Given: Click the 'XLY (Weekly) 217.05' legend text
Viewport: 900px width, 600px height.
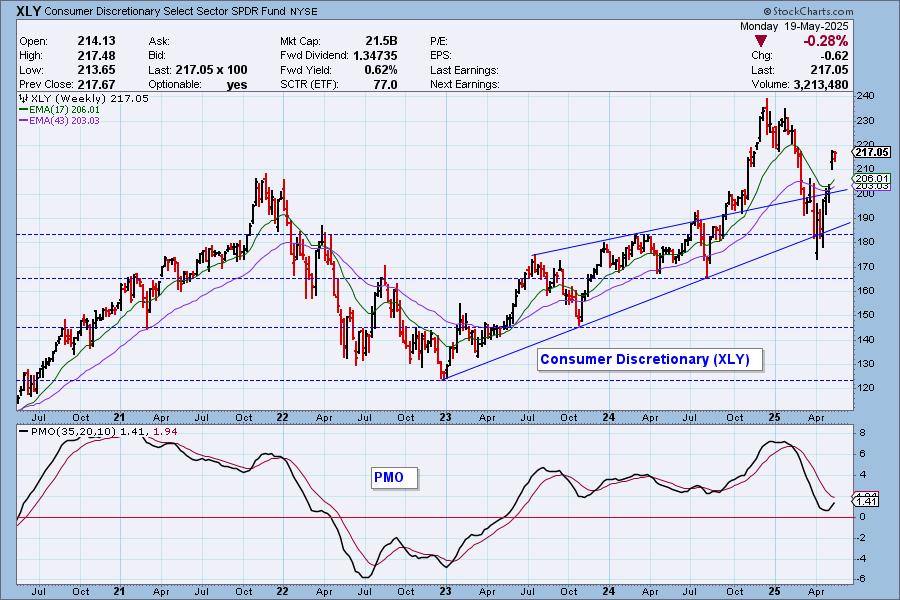Looking at the screenshot, I should point(90,98).
